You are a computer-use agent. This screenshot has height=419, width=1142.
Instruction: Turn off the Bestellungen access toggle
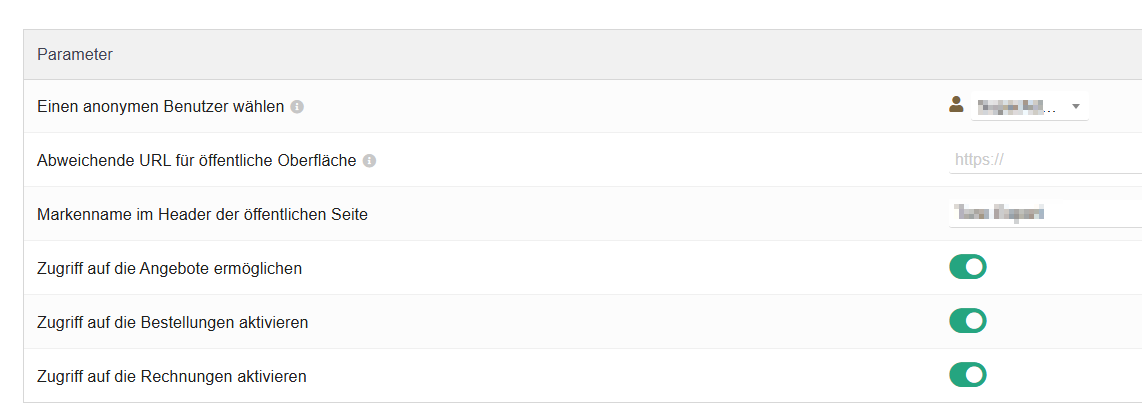967,321
